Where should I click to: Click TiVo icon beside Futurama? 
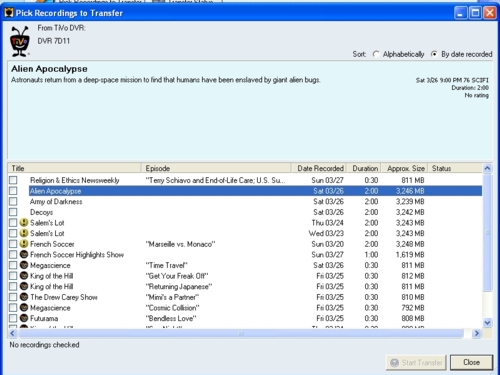(x=24, y=318)
